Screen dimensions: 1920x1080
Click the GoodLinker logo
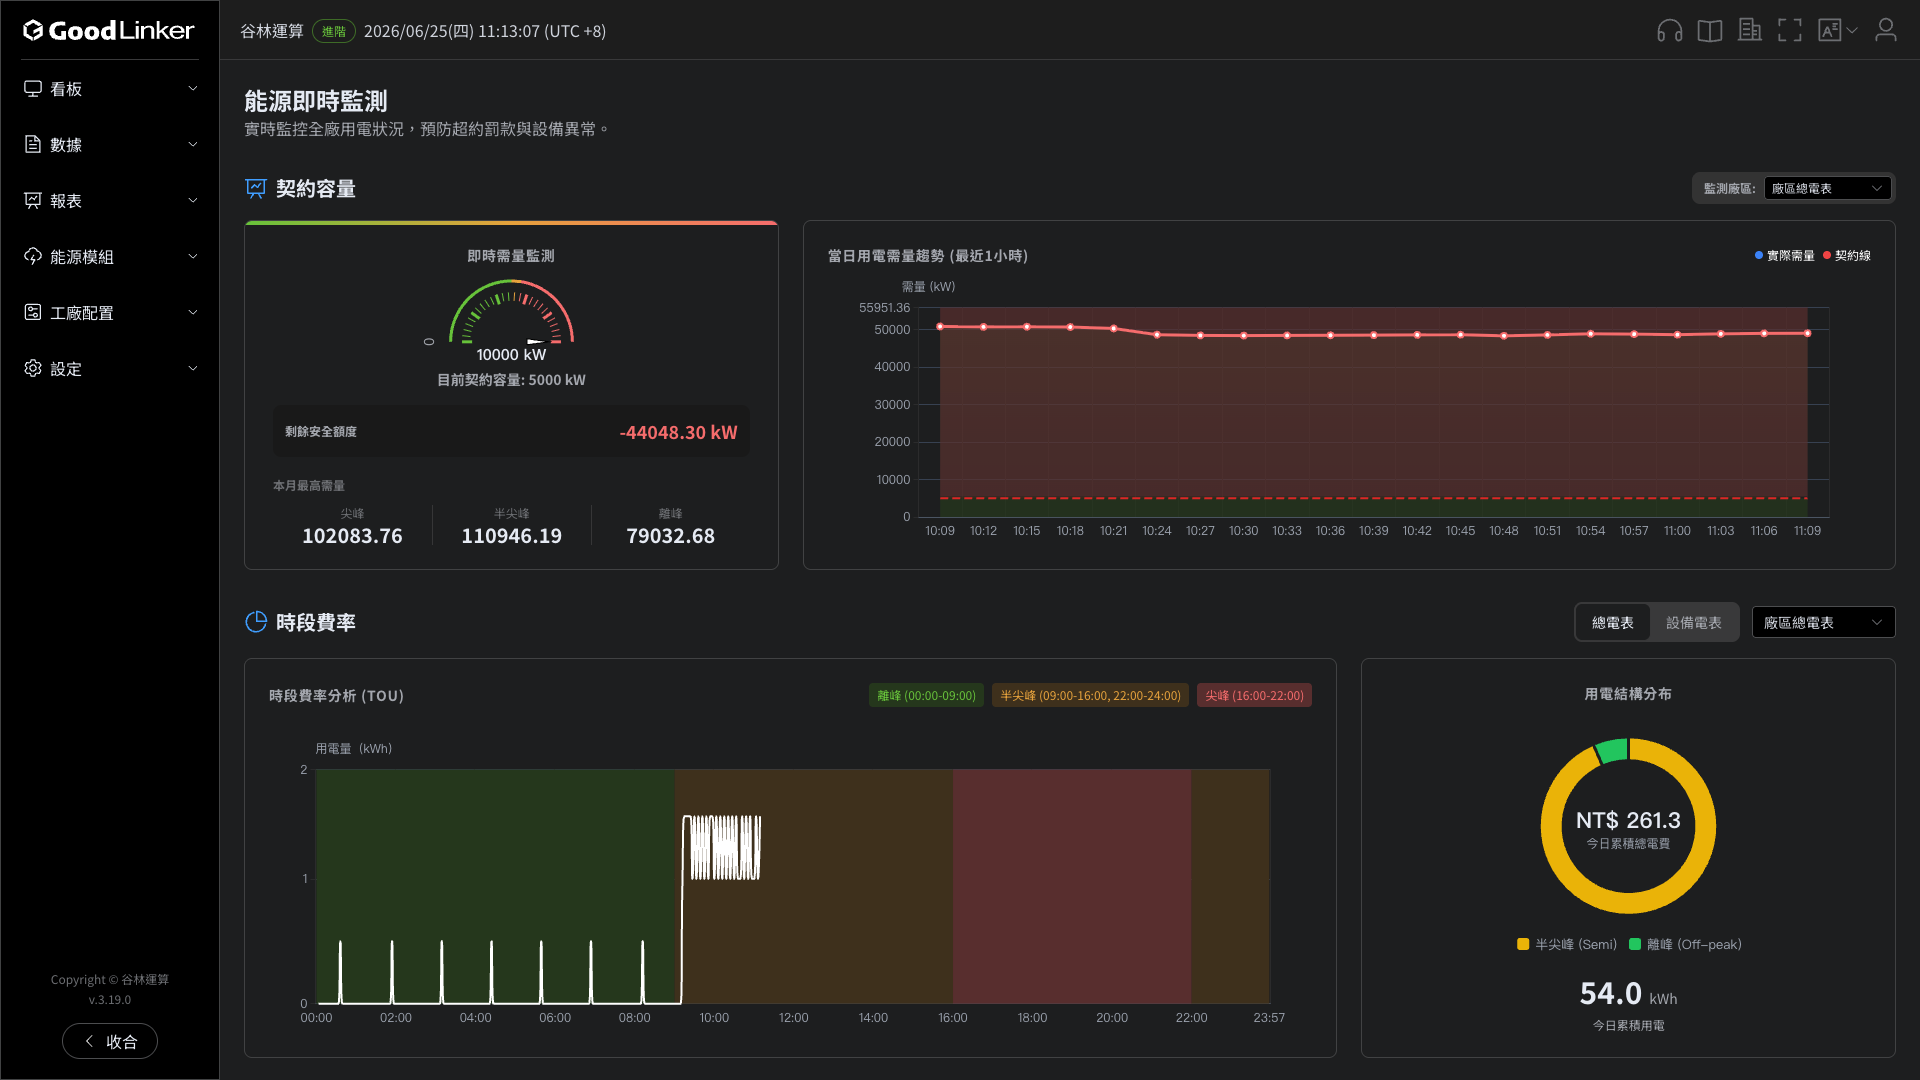click(x=109, y=31)
